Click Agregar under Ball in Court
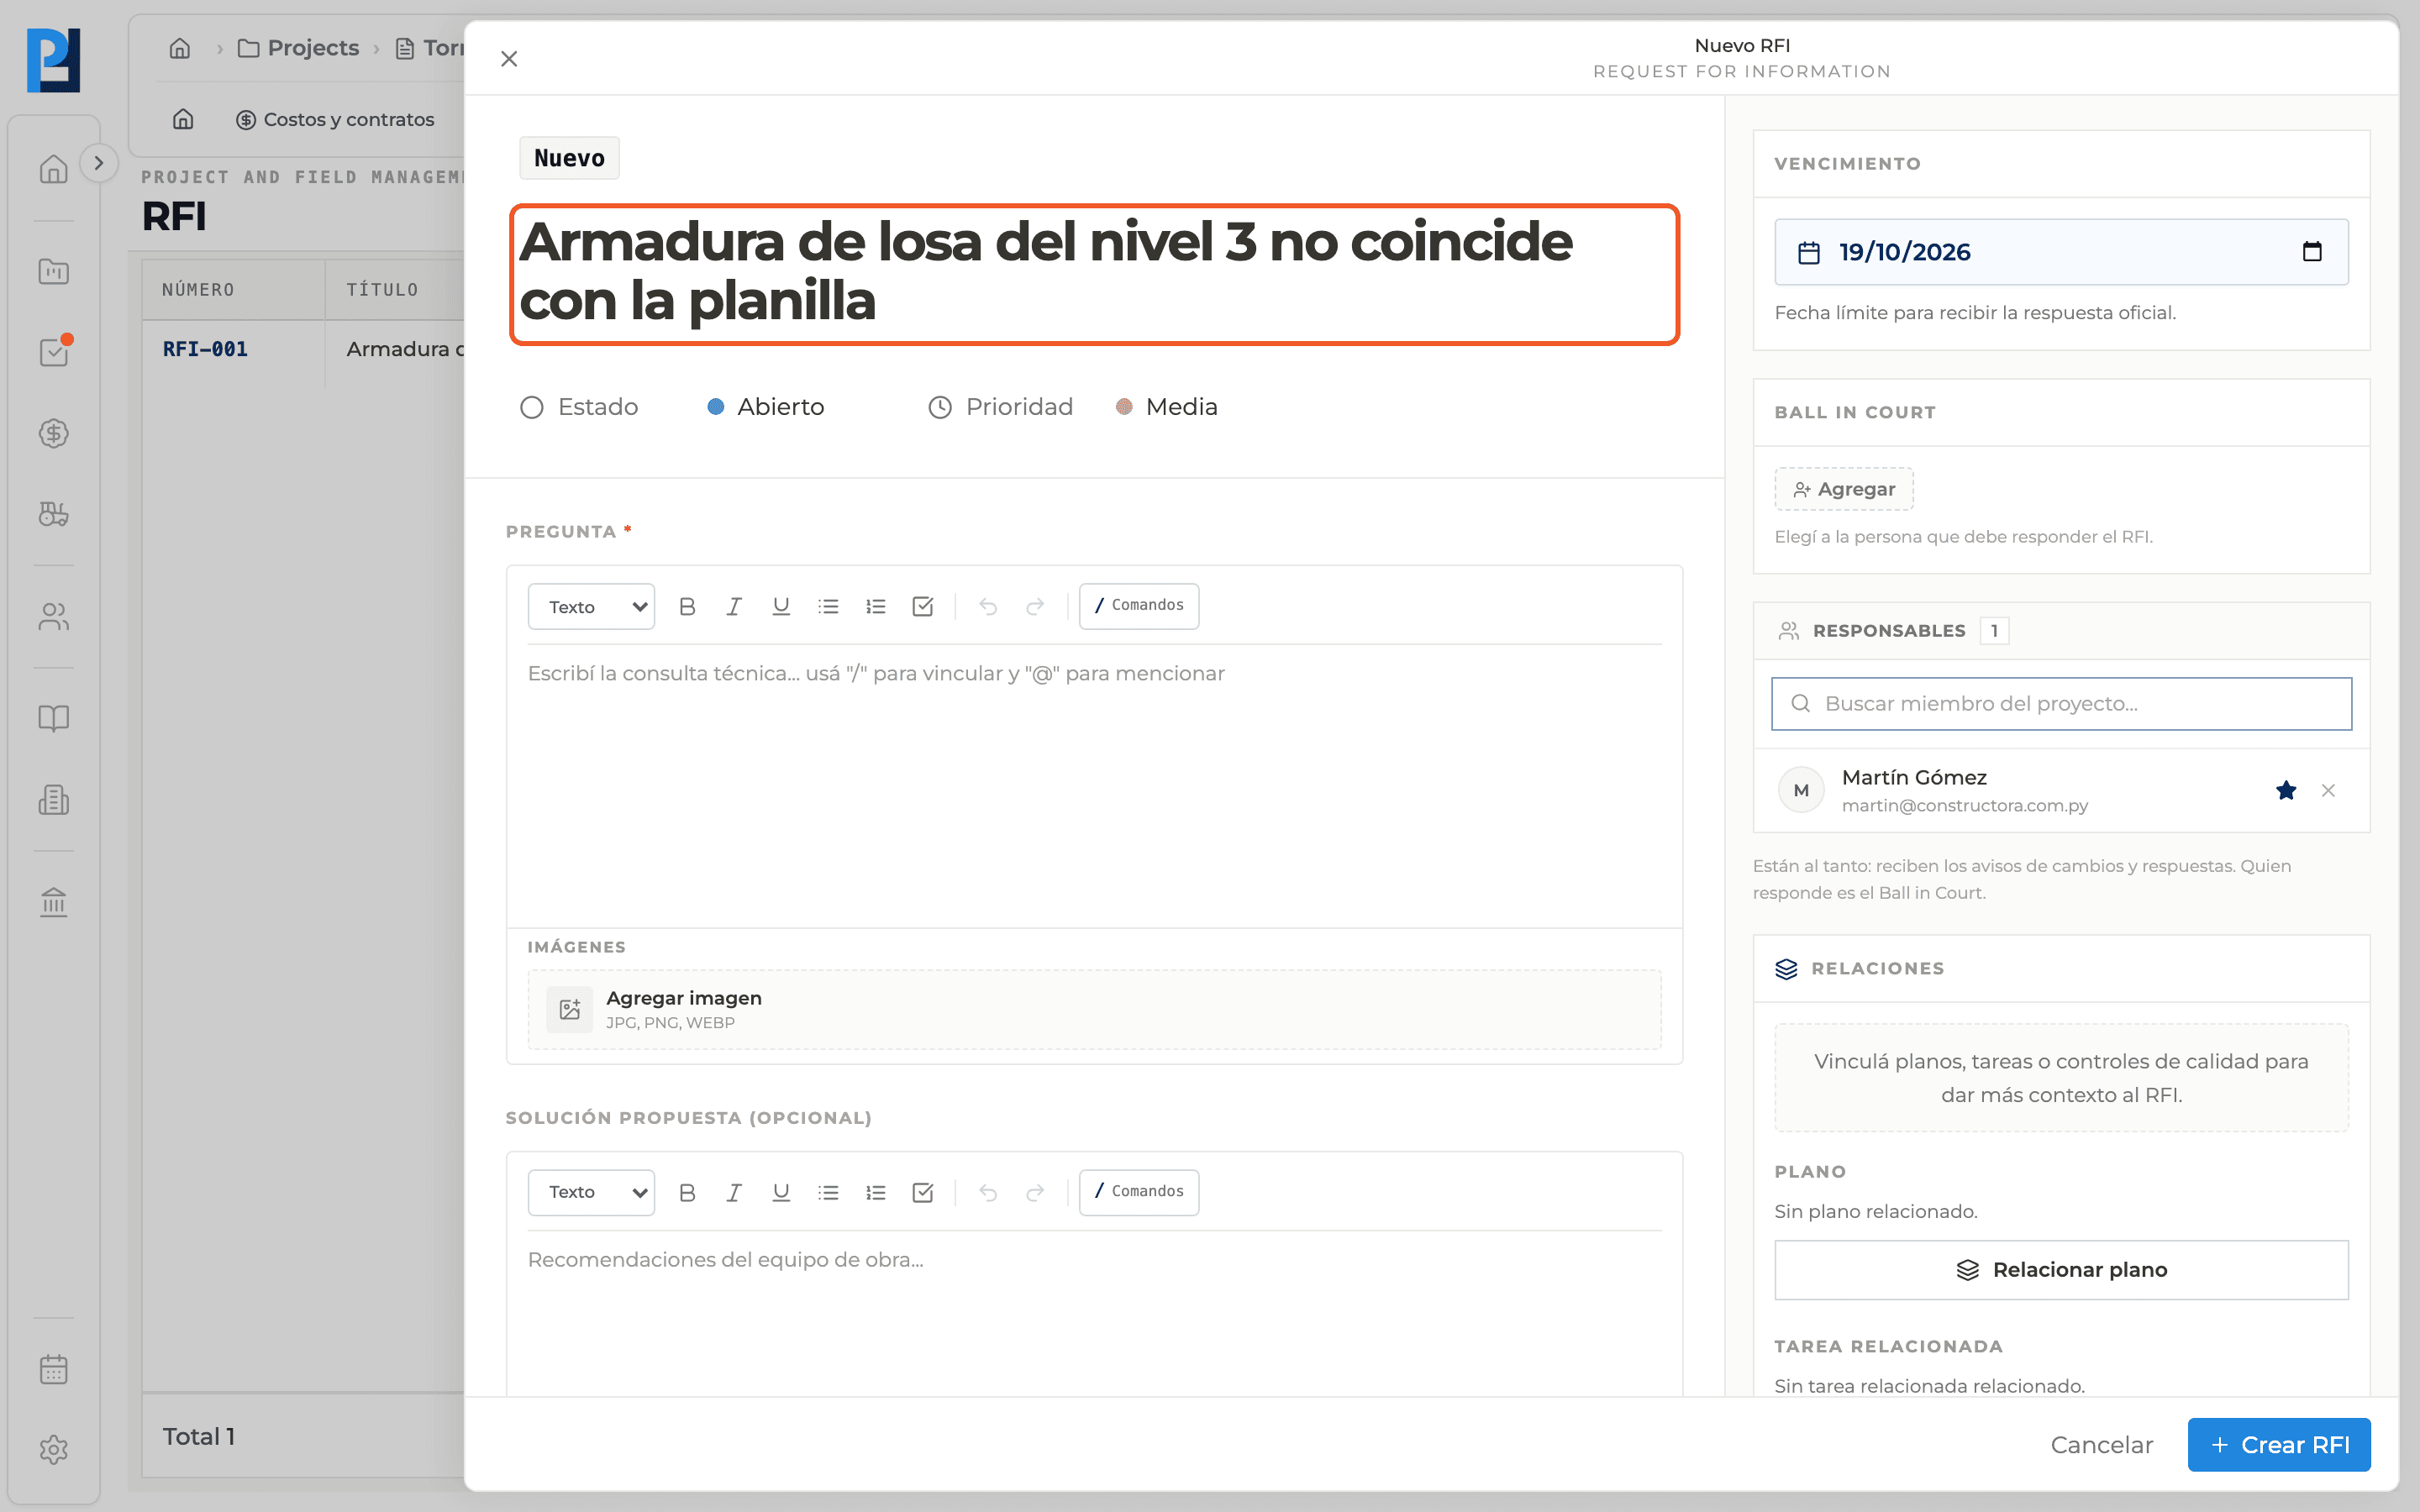Screen dimensions: 2420x1512 (x=1844, y=489)
